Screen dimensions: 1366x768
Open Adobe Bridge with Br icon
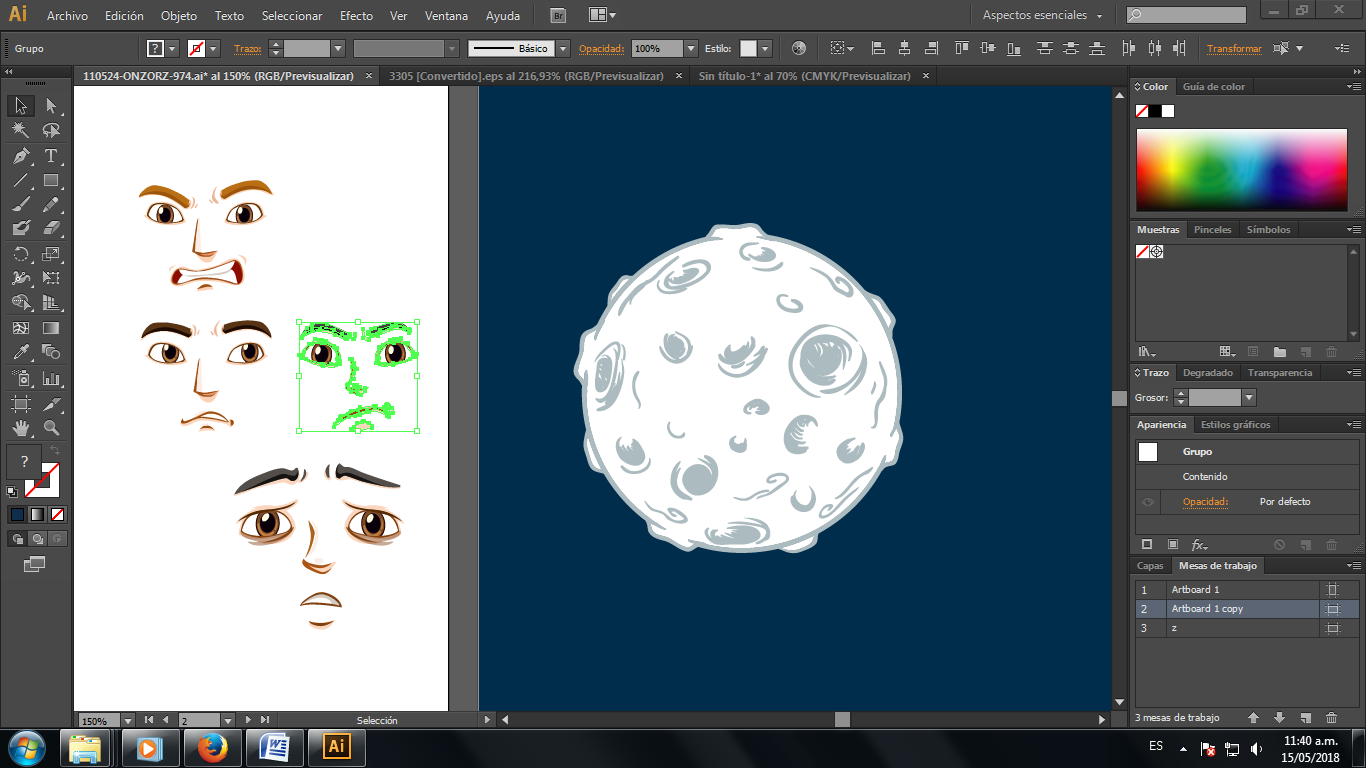click(558, 15)
